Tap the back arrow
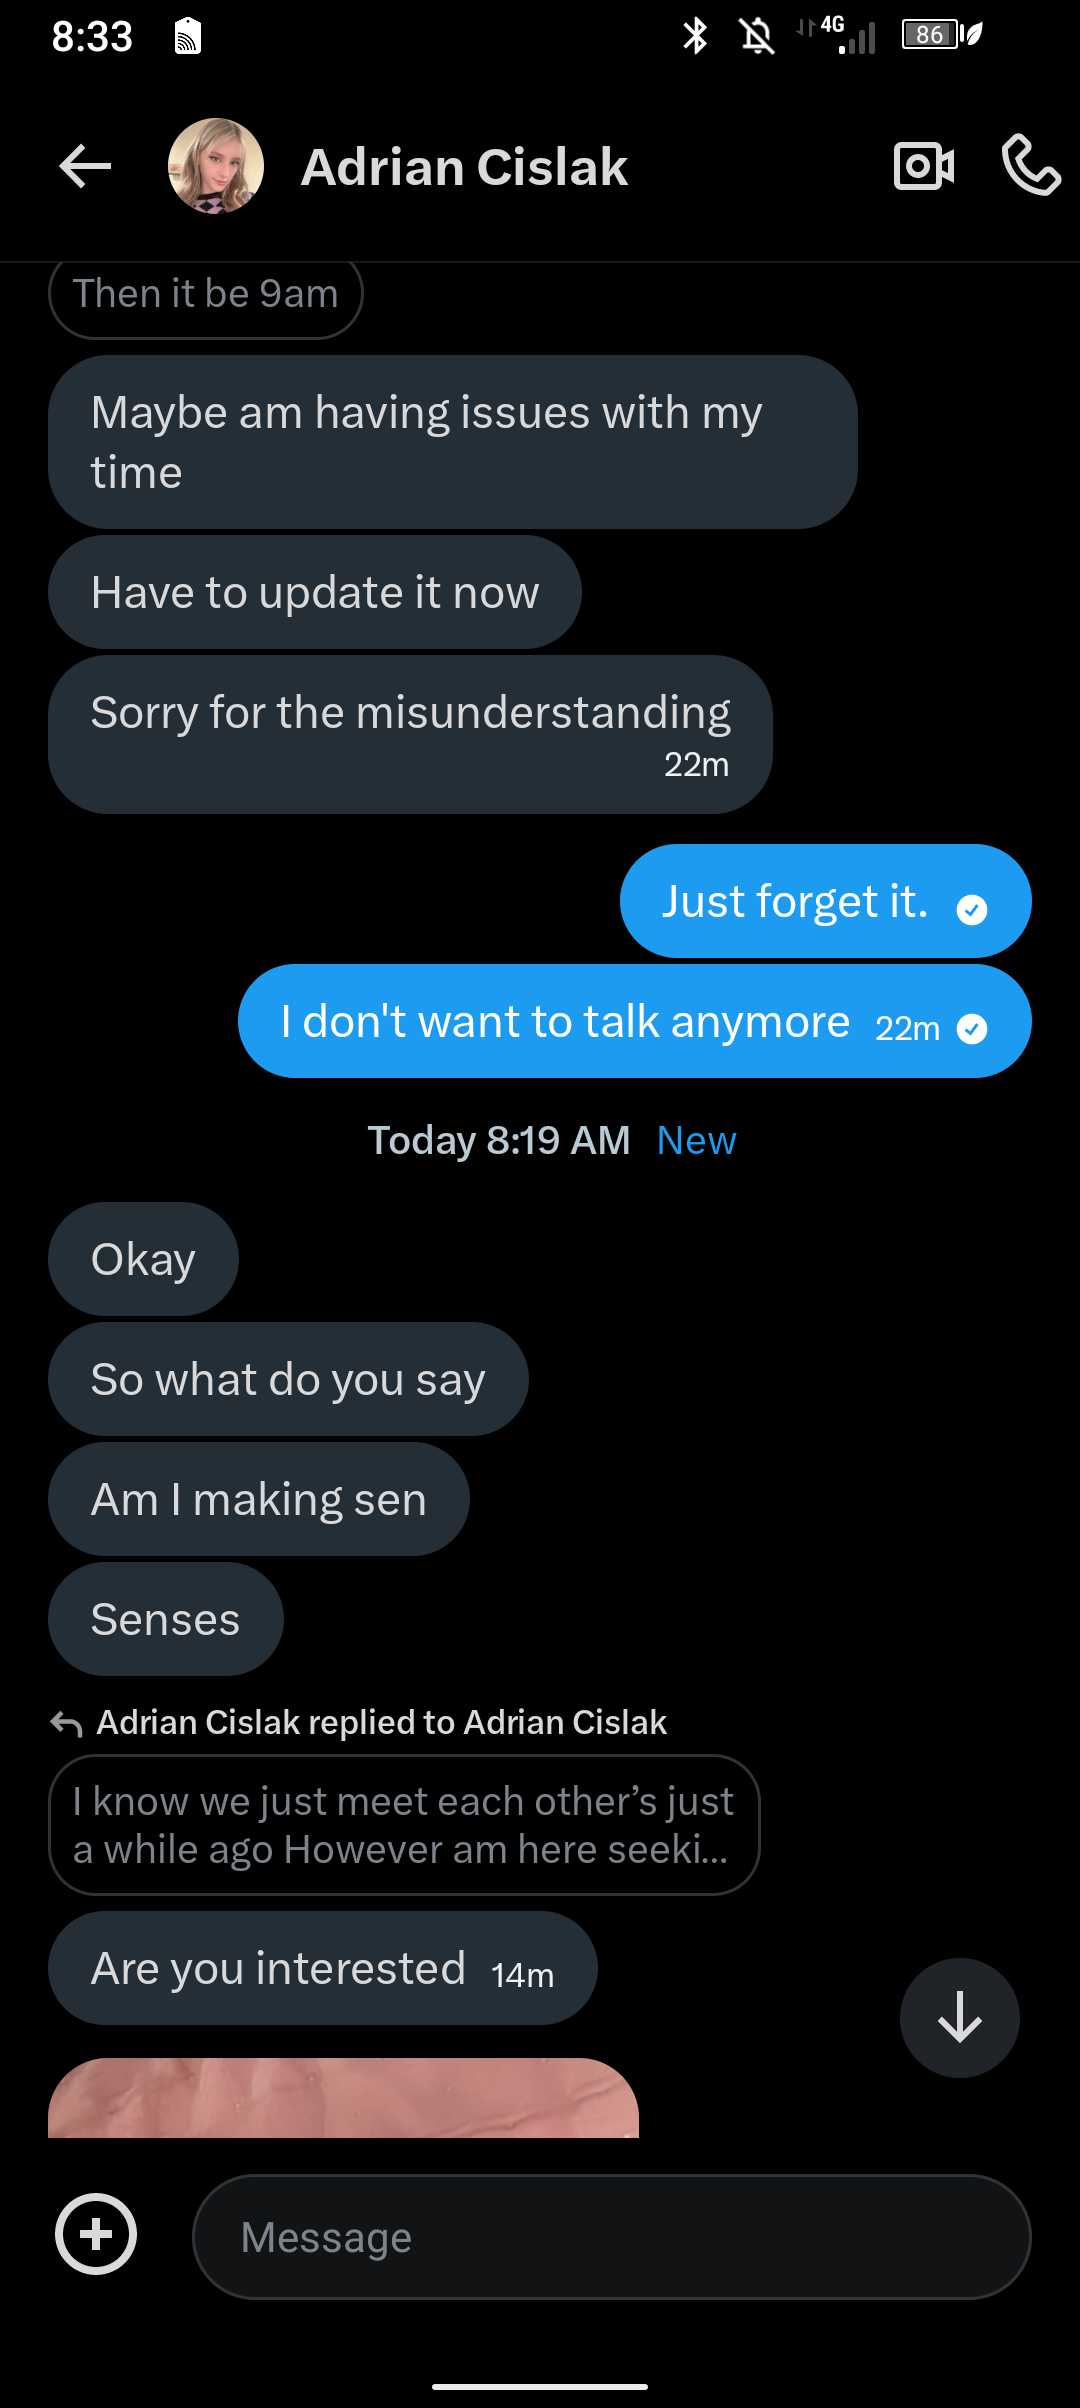 (x=85, y=166)
